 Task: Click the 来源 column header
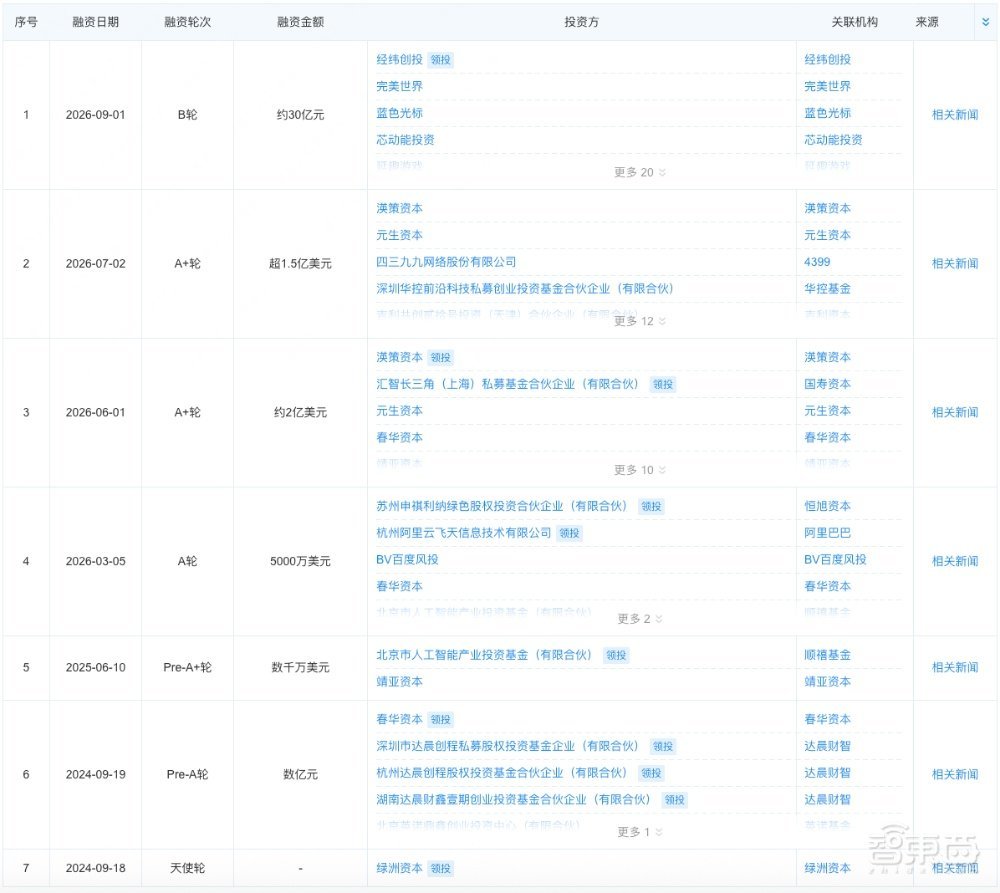(927, 22)
